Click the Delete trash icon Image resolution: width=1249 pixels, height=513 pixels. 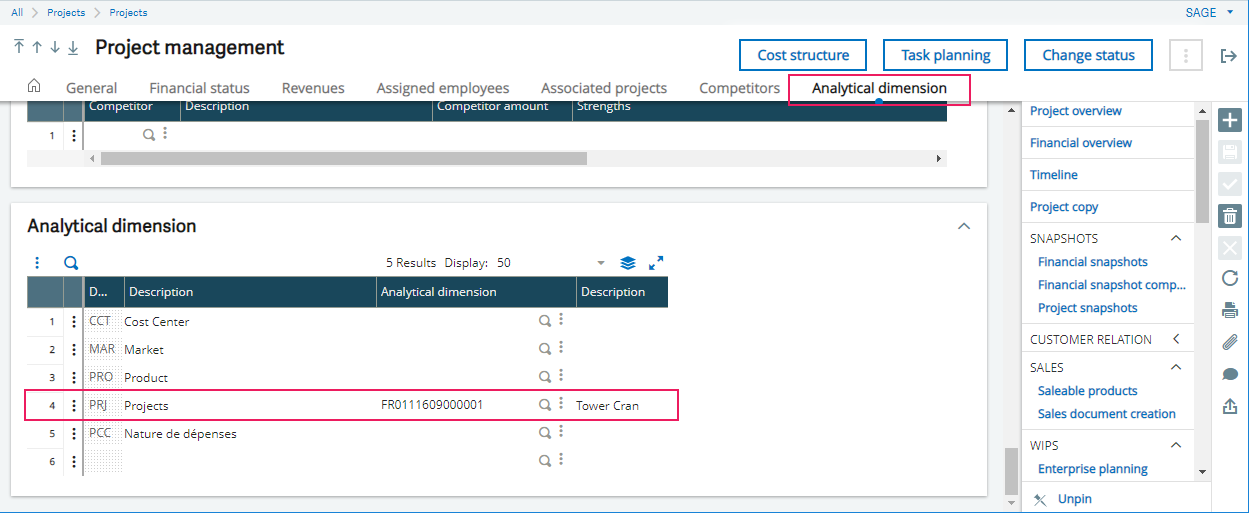click(1230, 215)
